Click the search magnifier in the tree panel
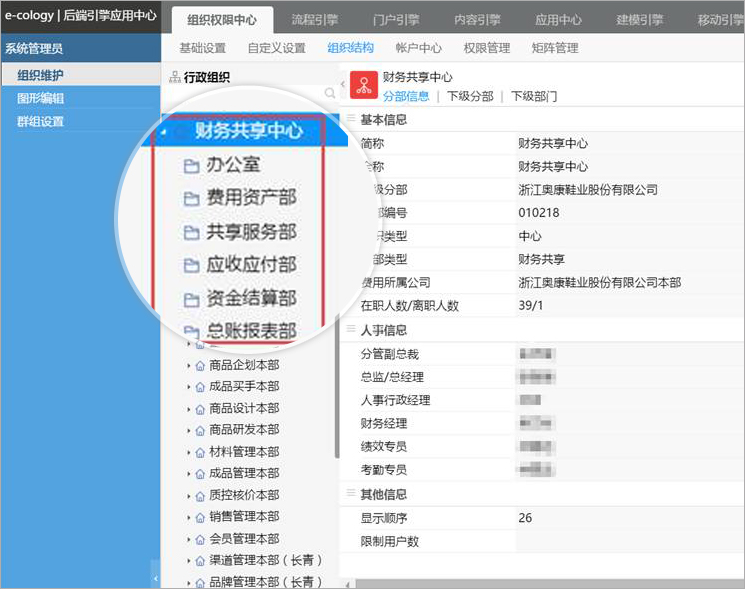The width and height of the screenshot is (745, 589). [331, 93]
